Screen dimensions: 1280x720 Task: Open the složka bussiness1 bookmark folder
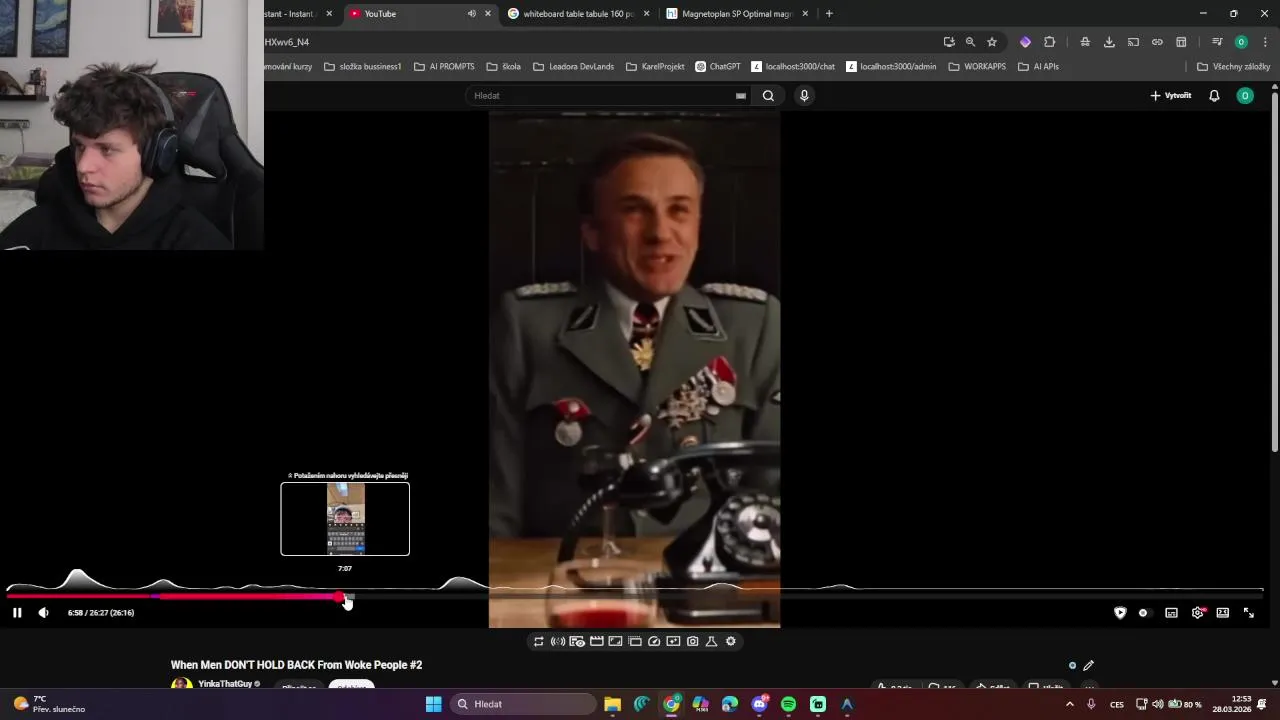(x=362, y=67)
